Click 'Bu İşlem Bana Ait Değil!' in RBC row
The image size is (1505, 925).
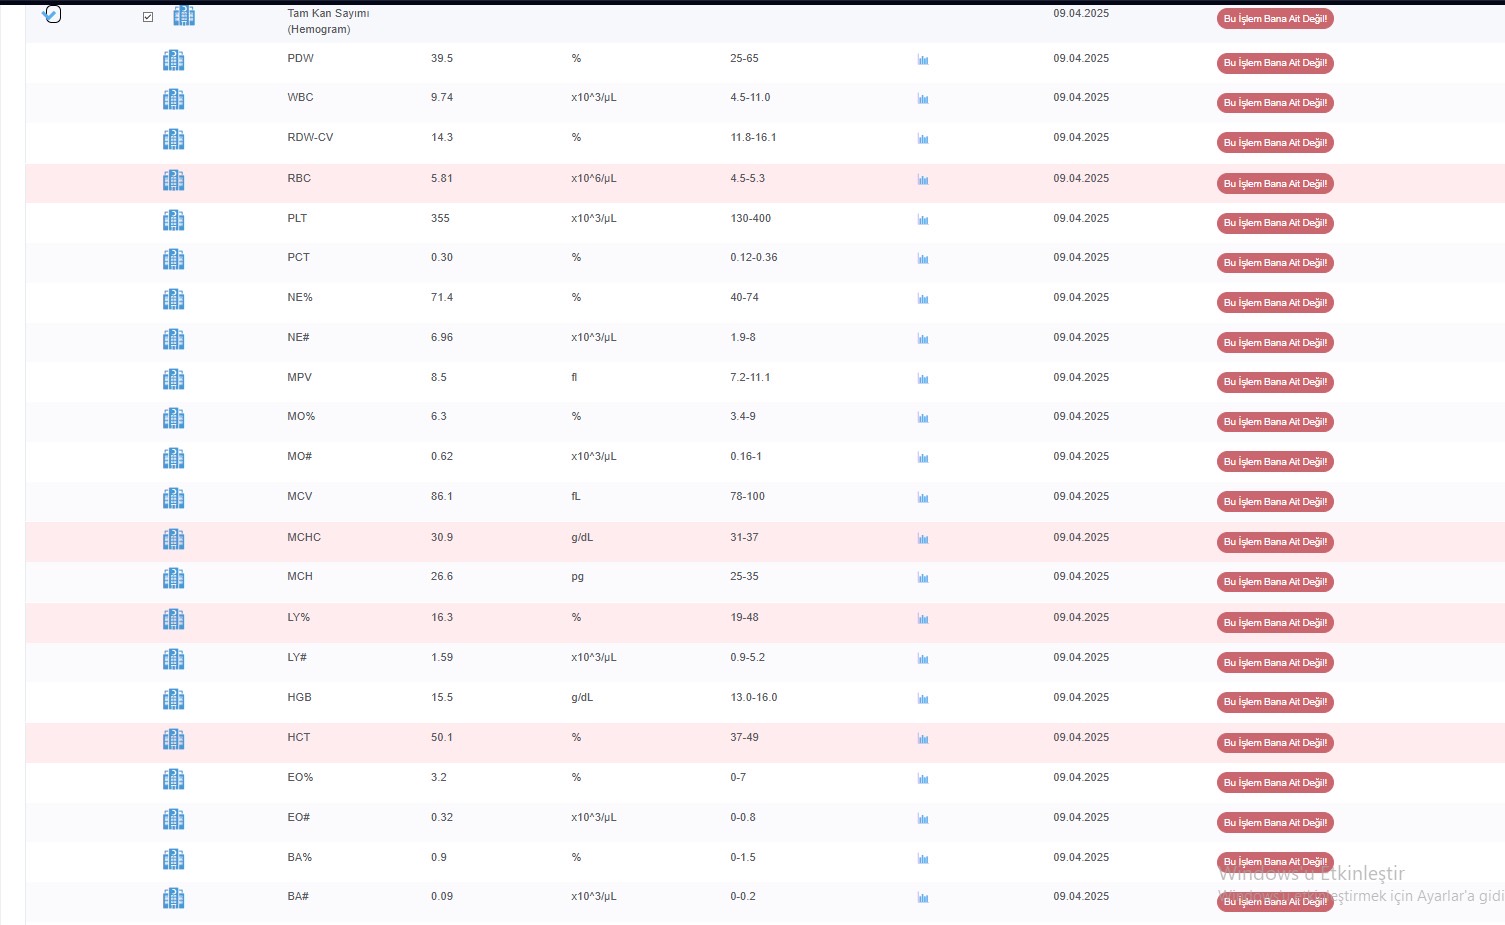1275,184
